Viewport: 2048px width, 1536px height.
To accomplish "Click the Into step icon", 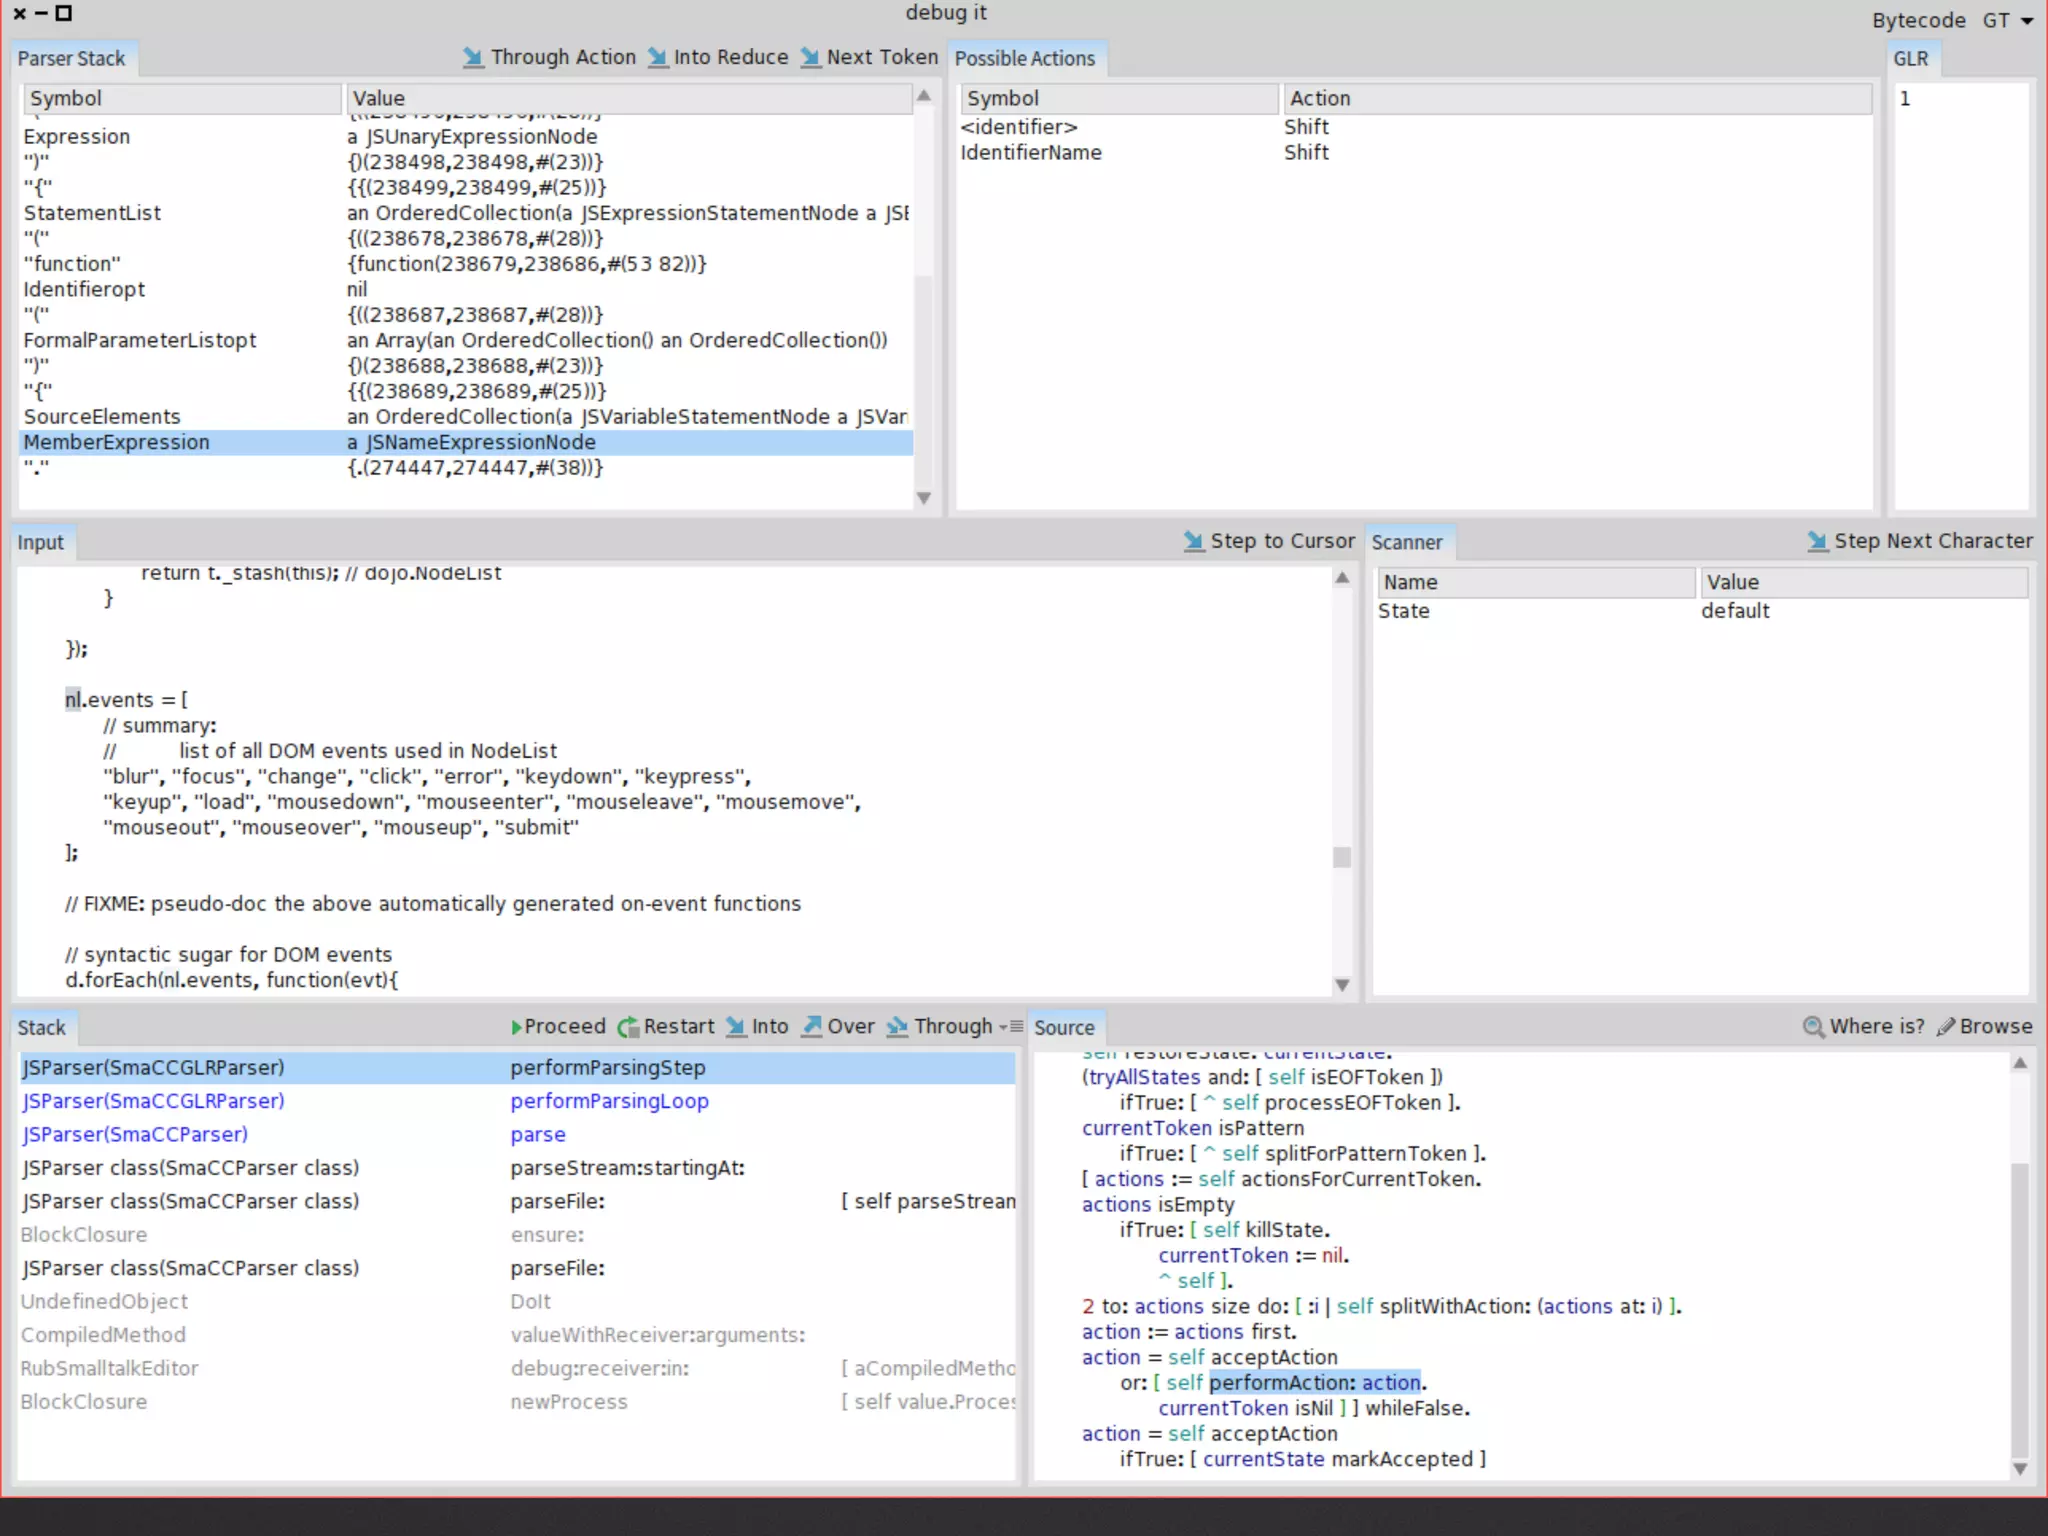I will pyautogui.click(x=736, y=1027).
